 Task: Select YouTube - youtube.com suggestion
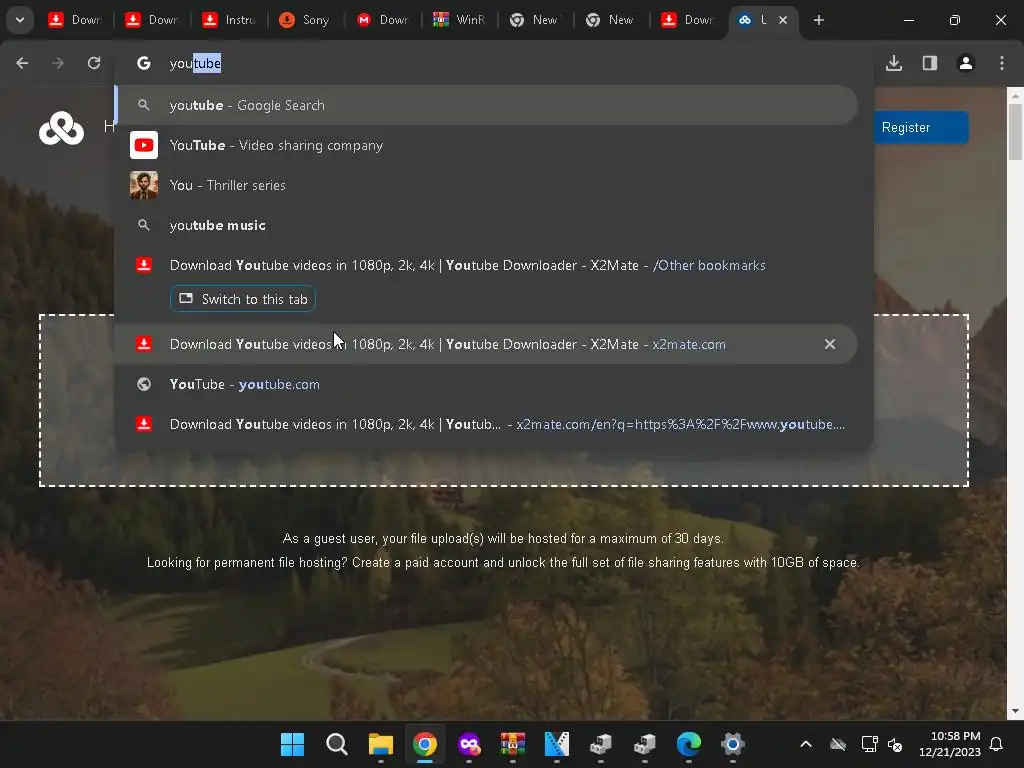click(487, 384)
